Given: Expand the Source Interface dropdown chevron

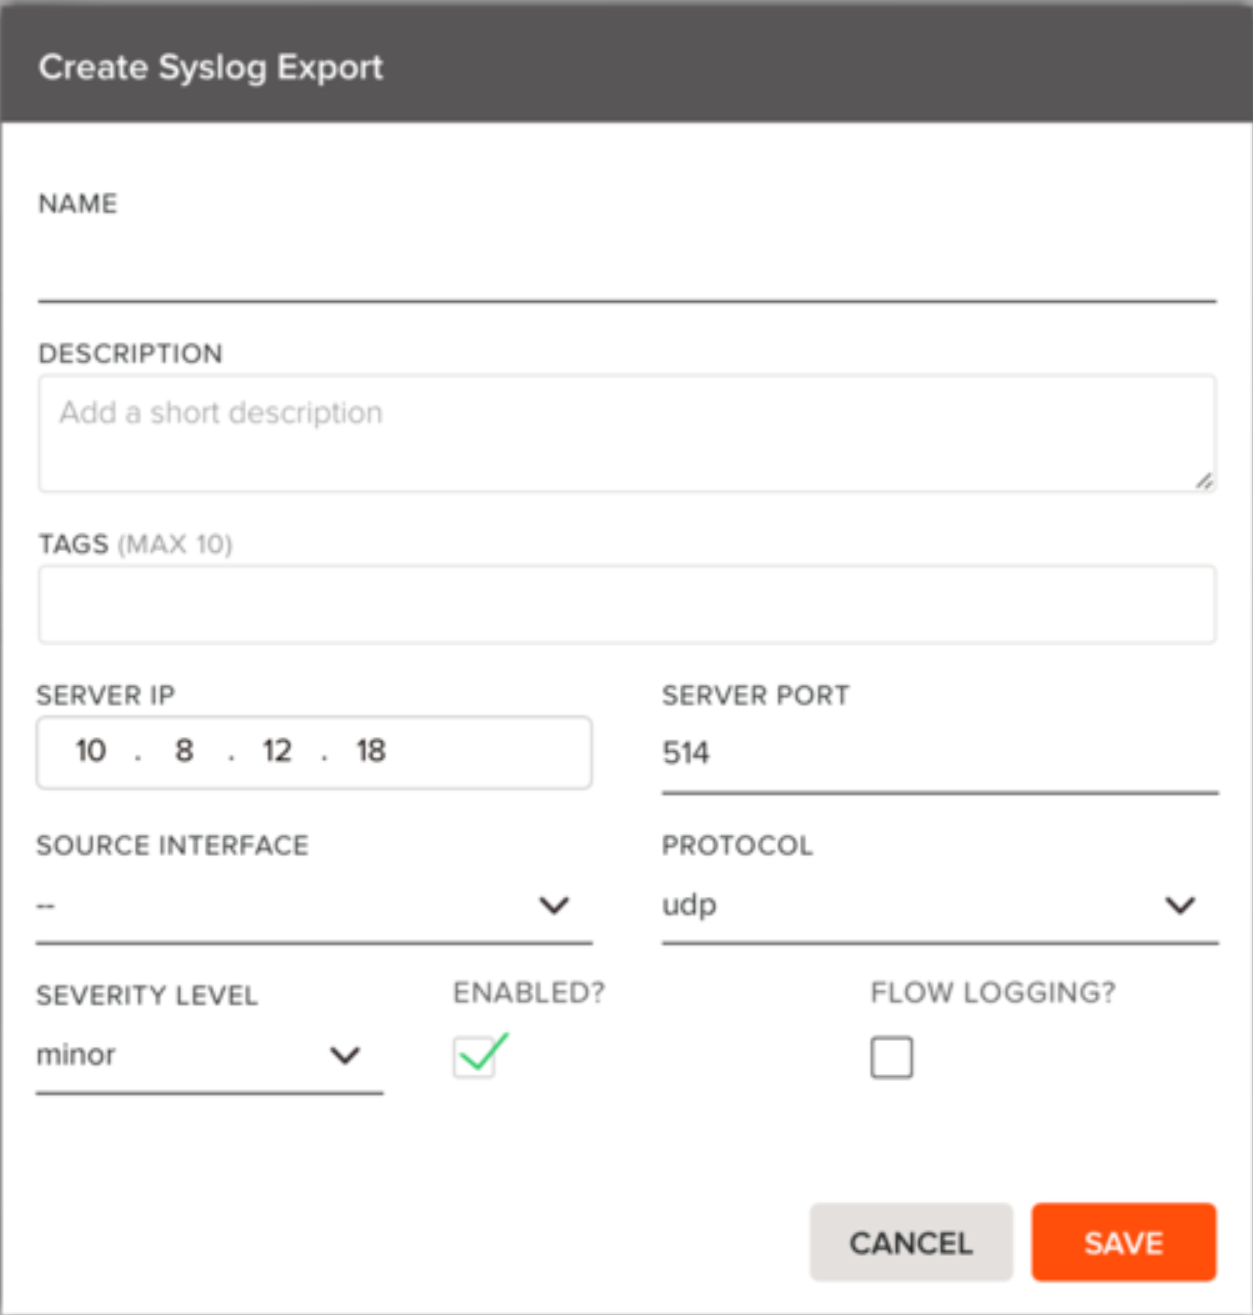Looking at the screenshot, I should click(x=554, y=906).
